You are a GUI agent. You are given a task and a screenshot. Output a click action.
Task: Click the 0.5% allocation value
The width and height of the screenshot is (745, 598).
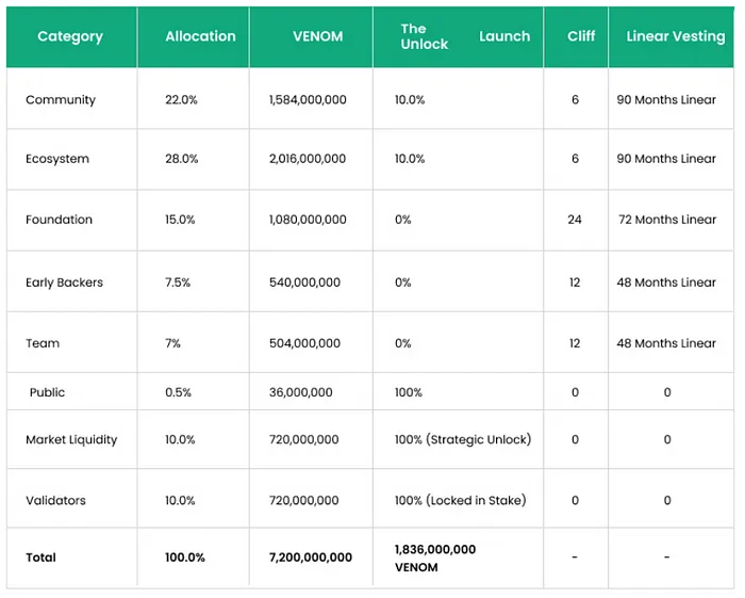(x=178, y=392)
